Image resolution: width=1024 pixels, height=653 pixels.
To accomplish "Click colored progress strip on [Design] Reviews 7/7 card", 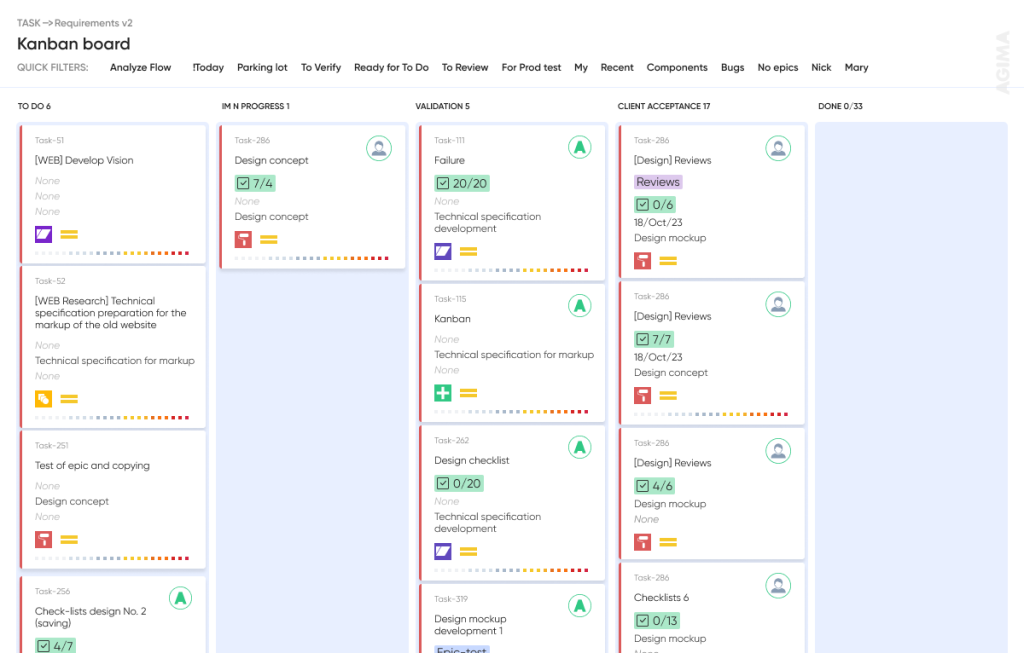I will coord(711,414).
